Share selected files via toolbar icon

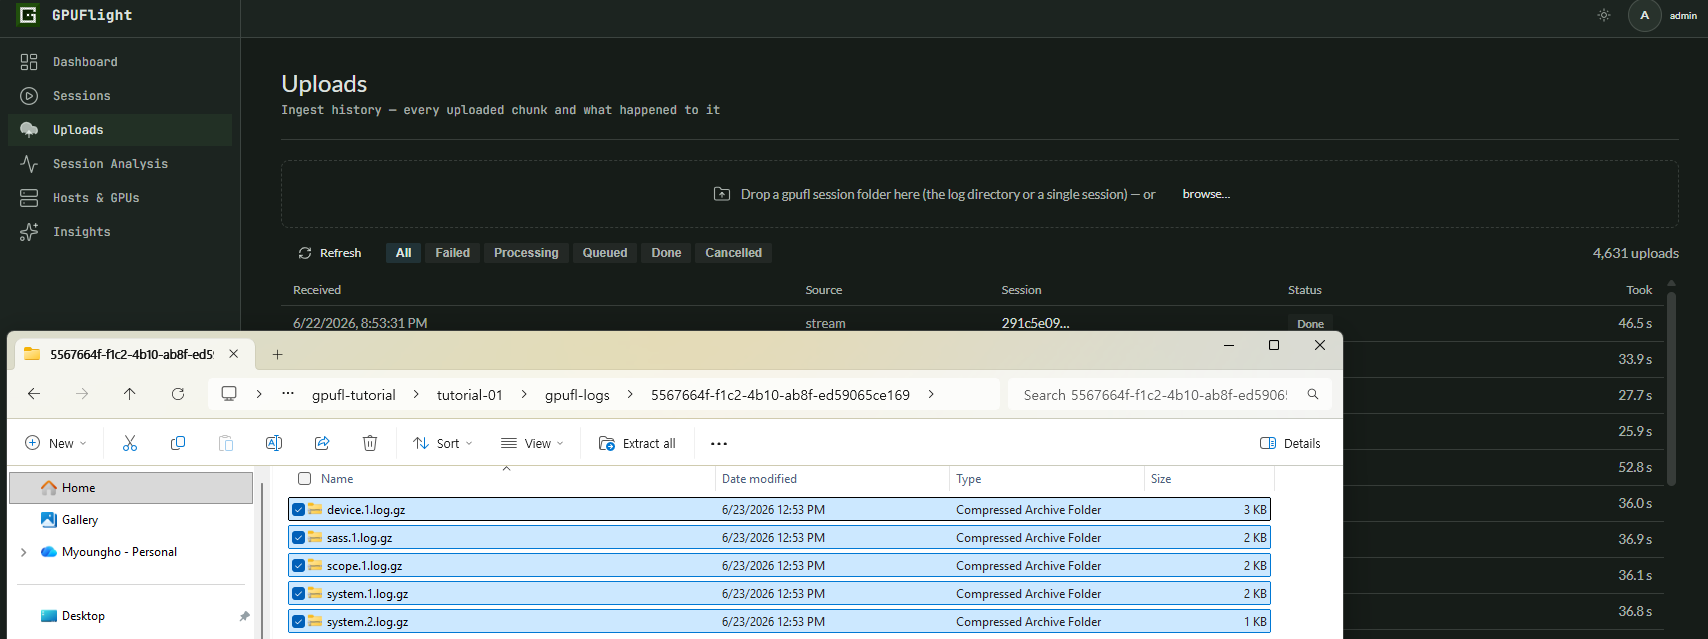322,443
